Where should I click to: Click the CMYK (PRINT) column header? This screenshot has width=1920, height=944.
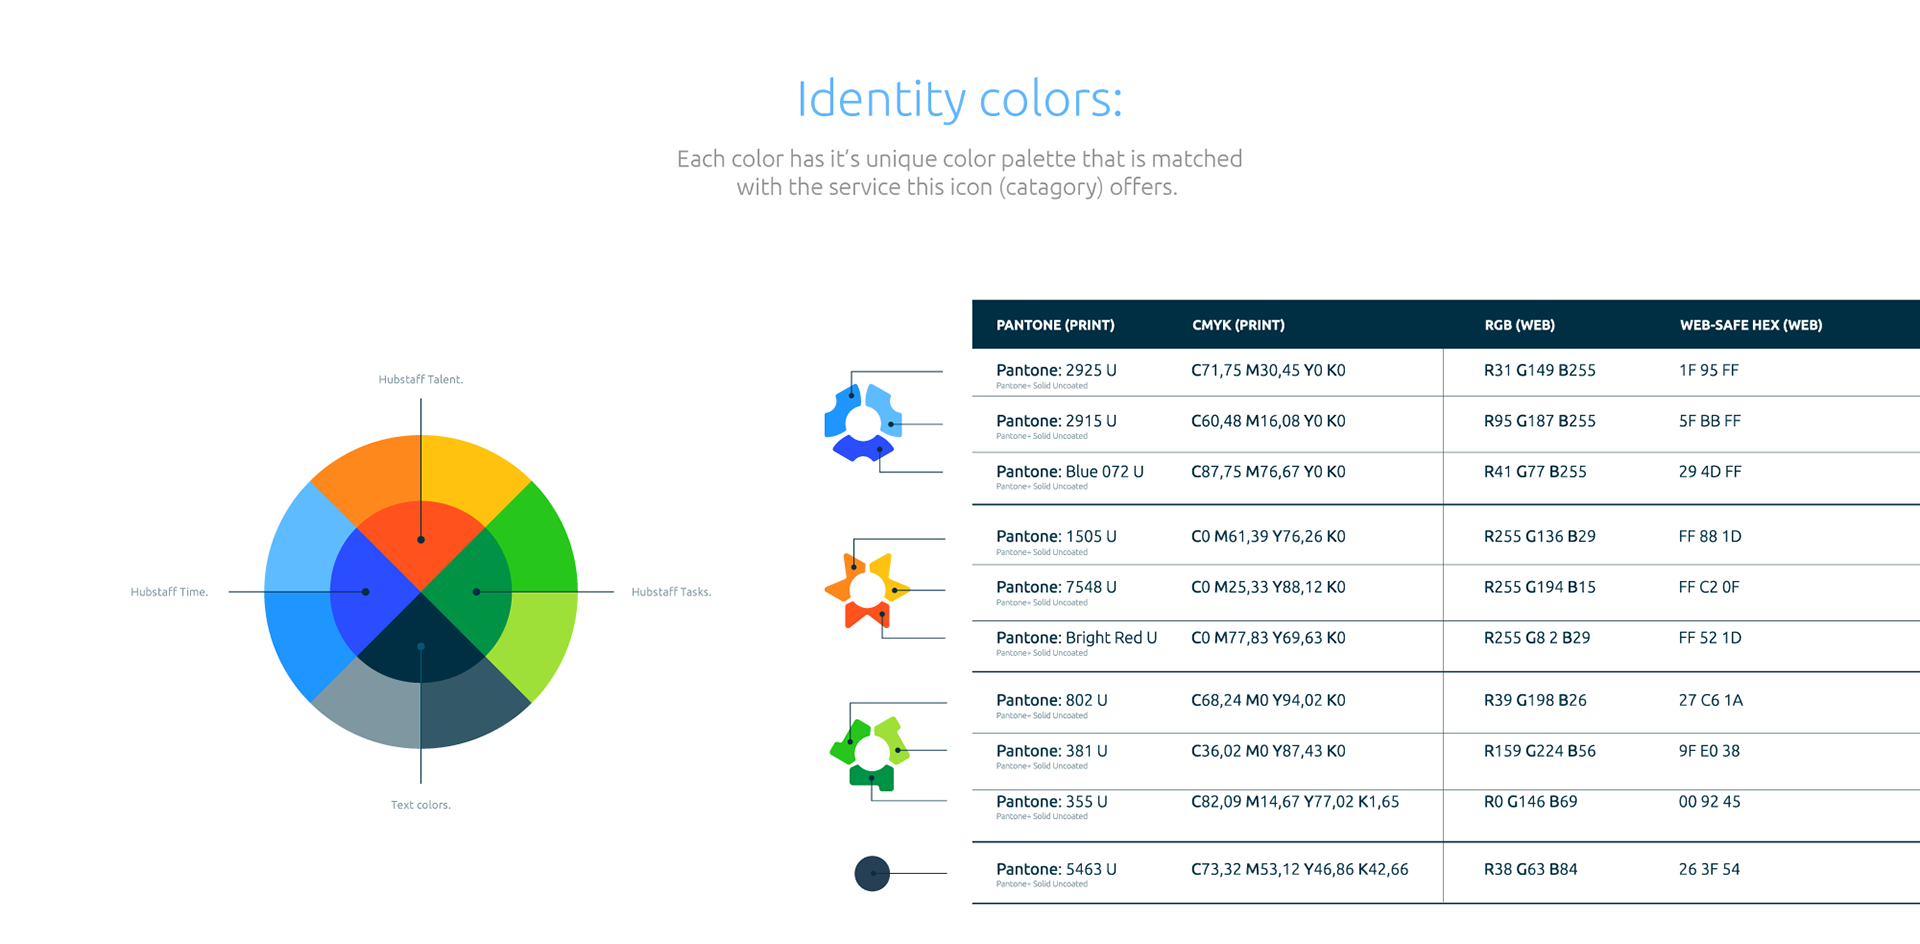coord(1238,325)
